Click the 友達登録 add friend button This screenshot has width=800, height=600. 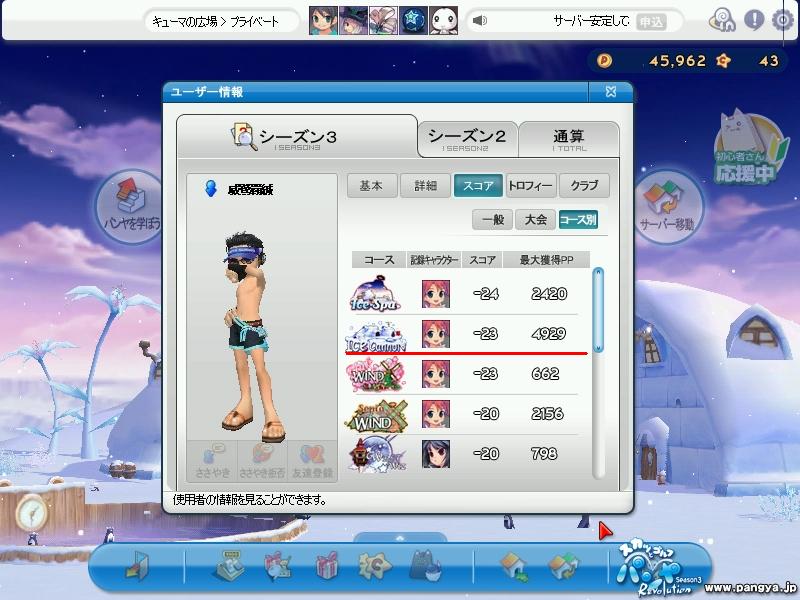[312, 461]
